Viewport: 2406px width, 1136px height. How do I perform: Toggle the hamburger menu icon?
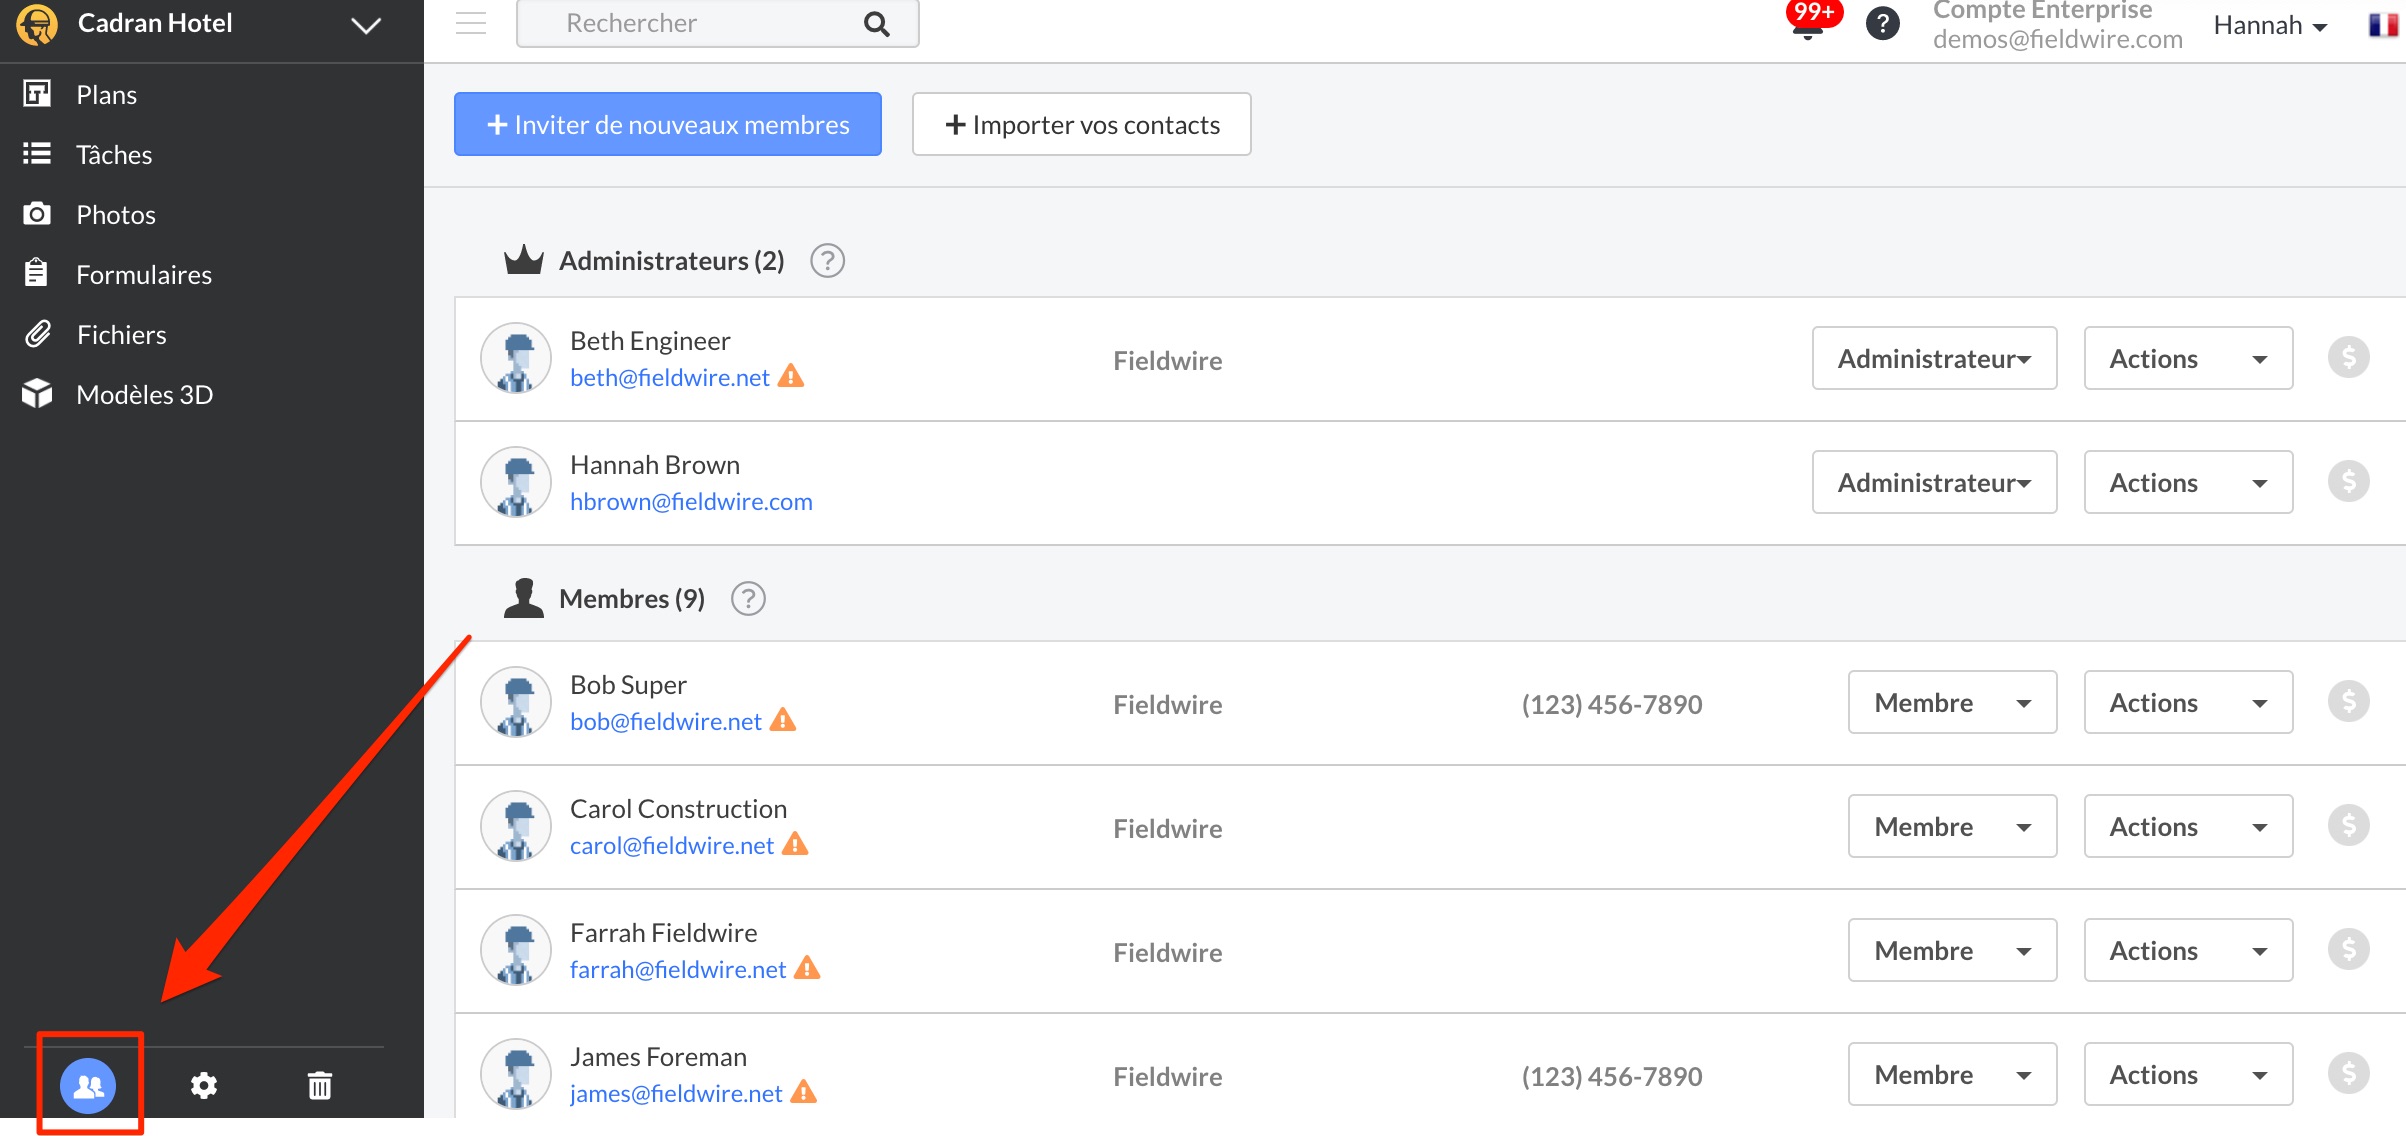(471, 23)
